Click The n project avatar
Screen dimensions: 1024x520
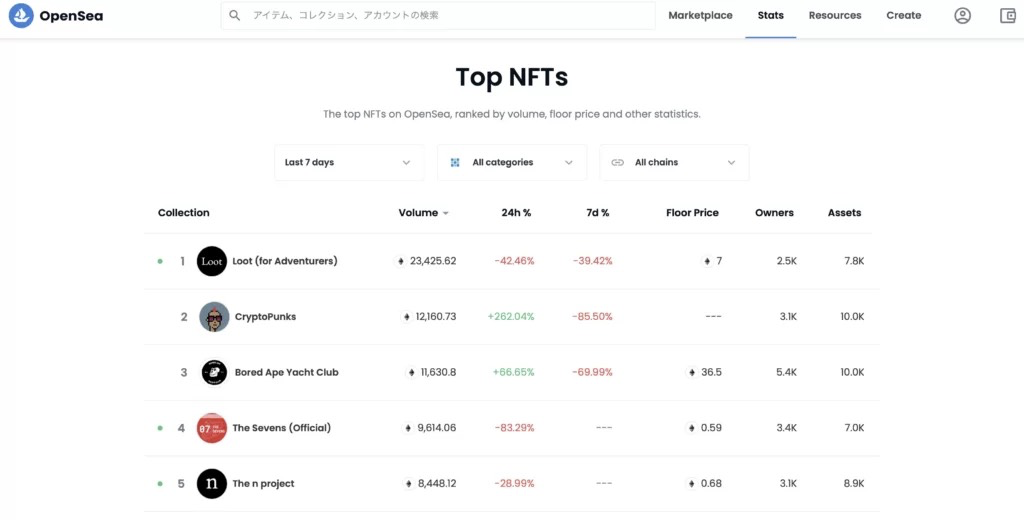tap(212, 483)
